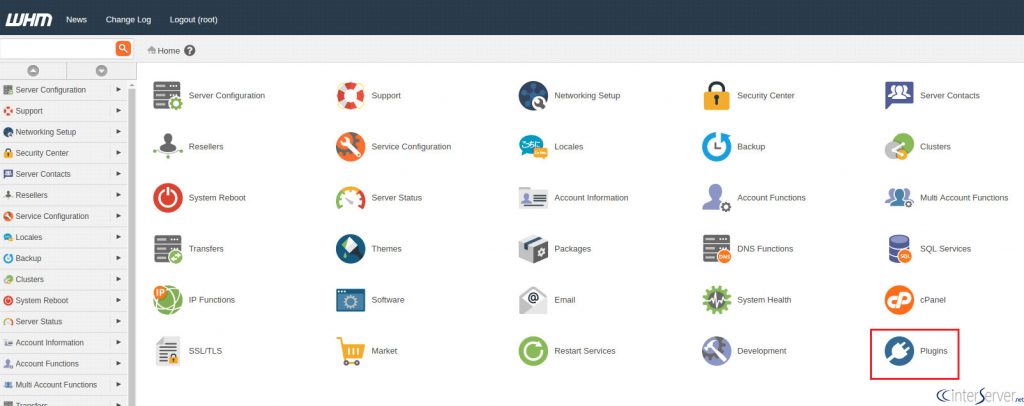This screenshot has height=406, width=1024.
Task: Click Logout (root) in top bar
Action: (193, 20)
